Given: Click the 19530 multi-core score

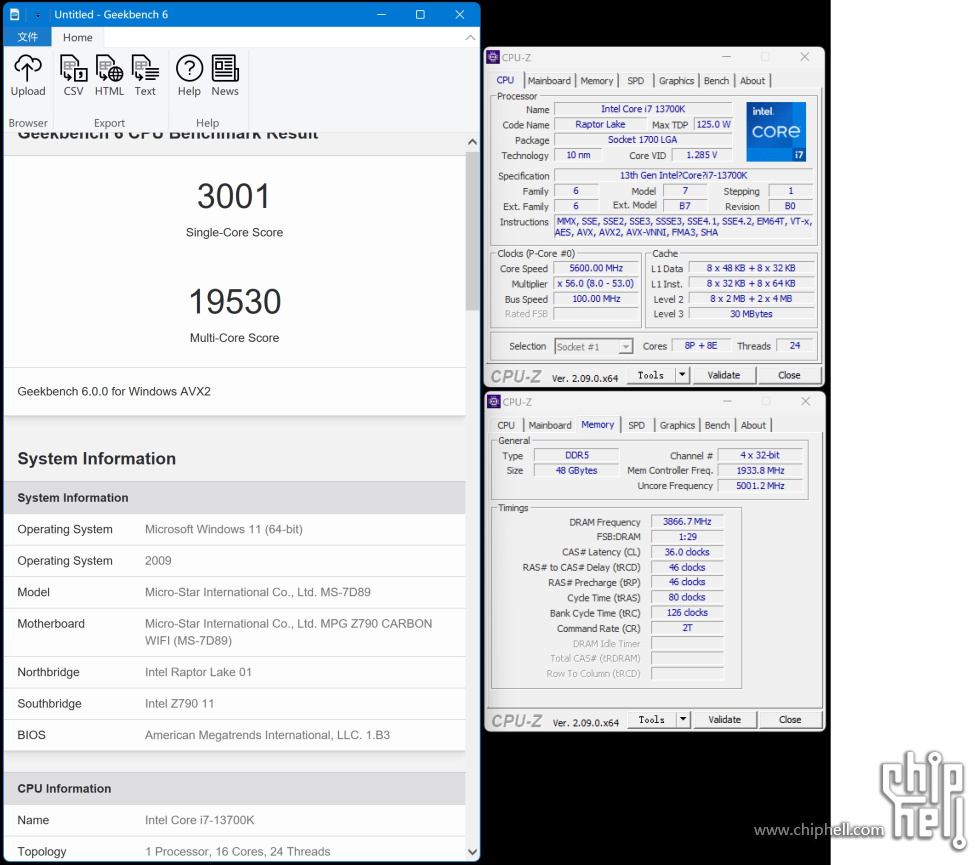Looking at the screenshot, I should coord(234,302).
